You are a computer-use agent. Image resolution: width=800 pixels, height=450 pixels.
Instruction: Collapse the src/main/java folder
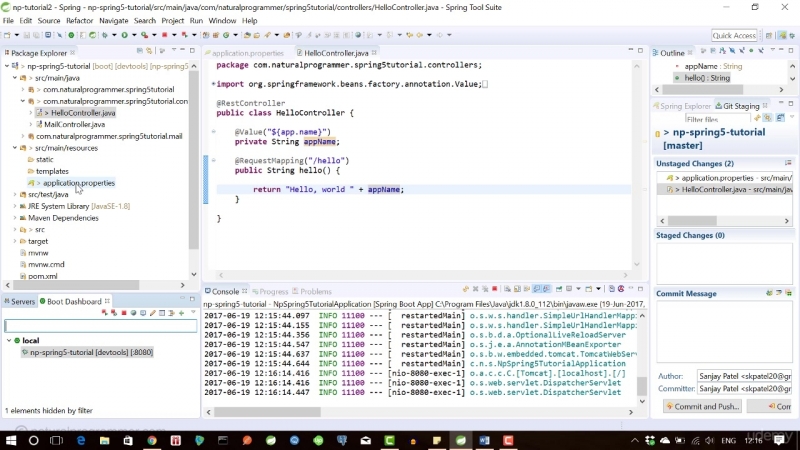(x=15, y=78)
